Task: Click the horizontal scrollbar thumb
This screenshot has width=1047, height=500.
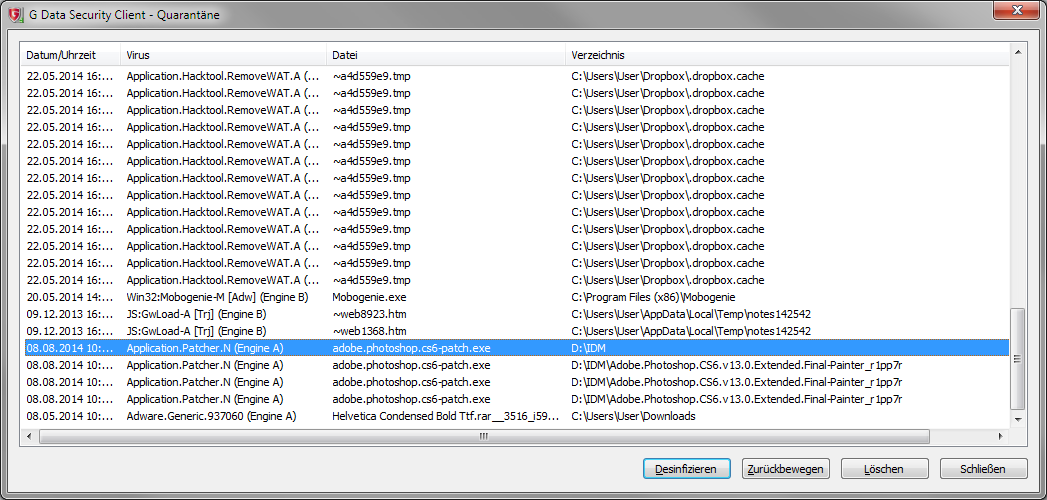Action: (x=484, y=437)
